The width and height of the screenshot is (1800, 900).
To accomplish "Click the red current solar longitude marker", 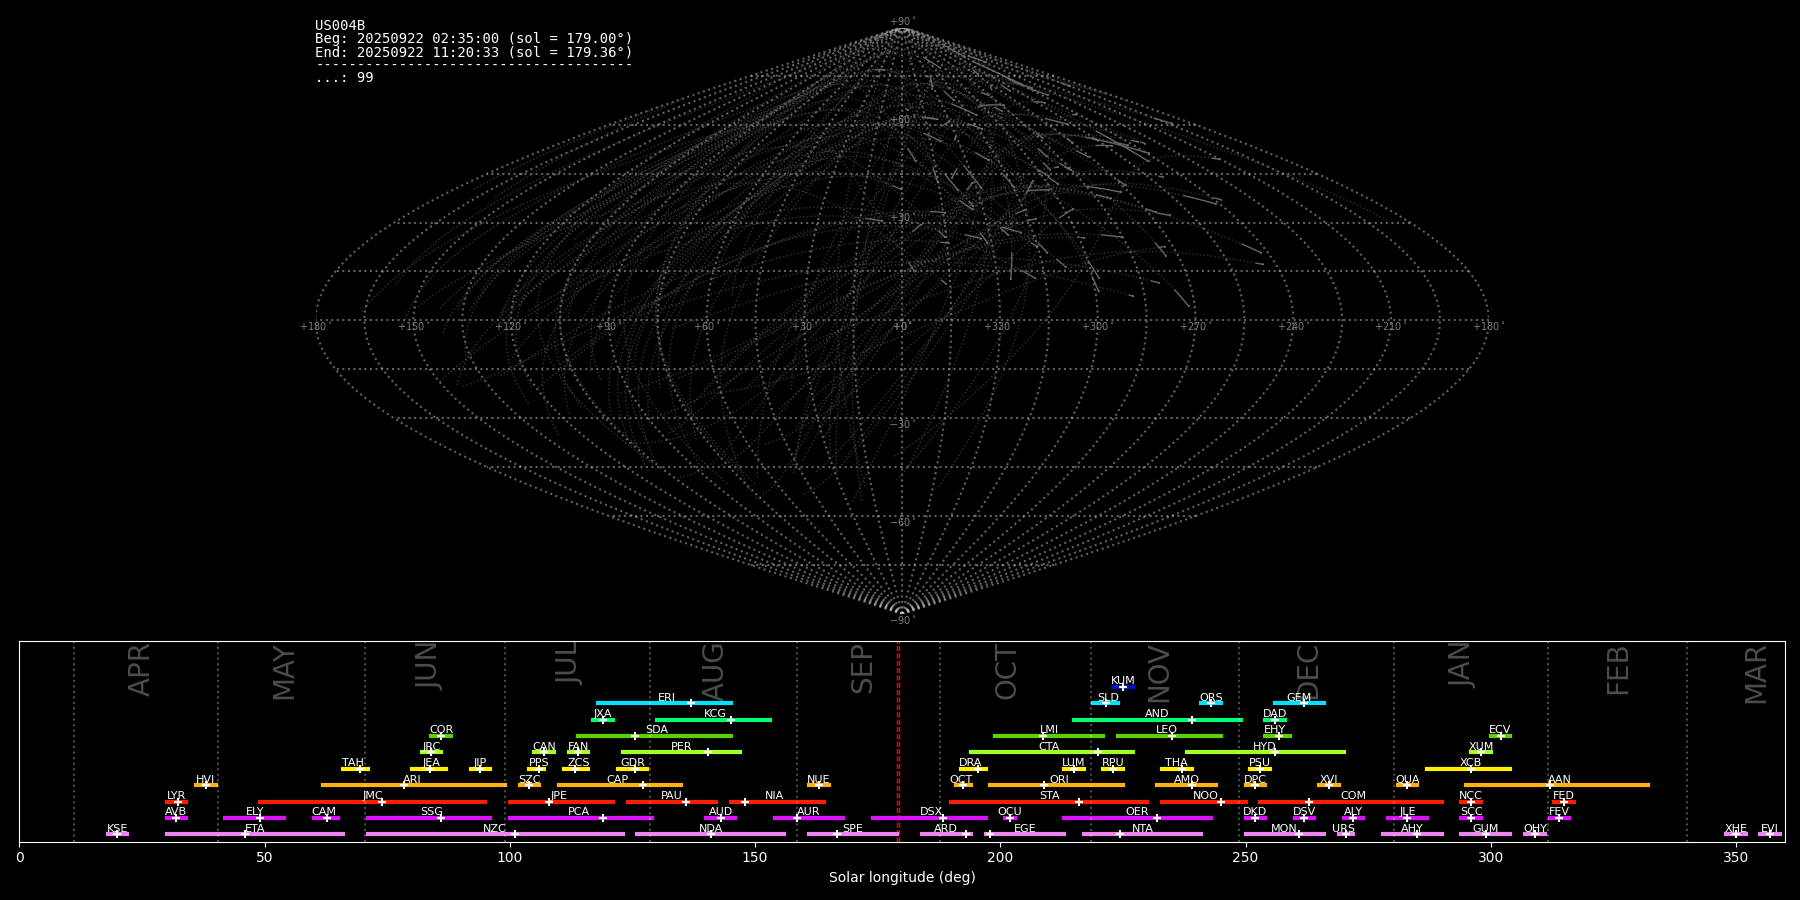I will [898, 742].
